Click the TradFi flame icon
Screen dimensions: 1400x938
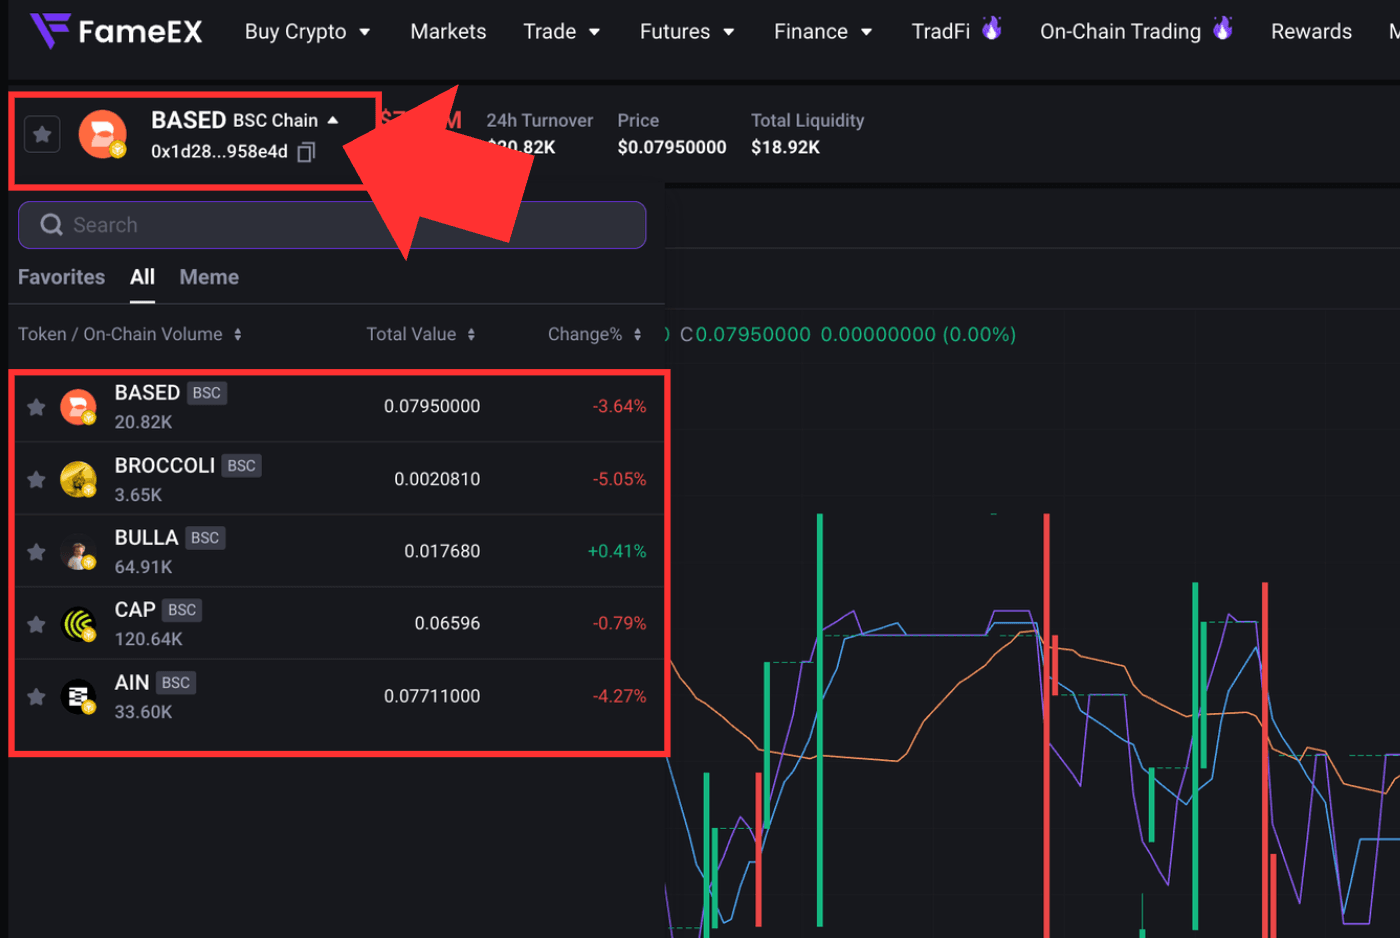991,28
